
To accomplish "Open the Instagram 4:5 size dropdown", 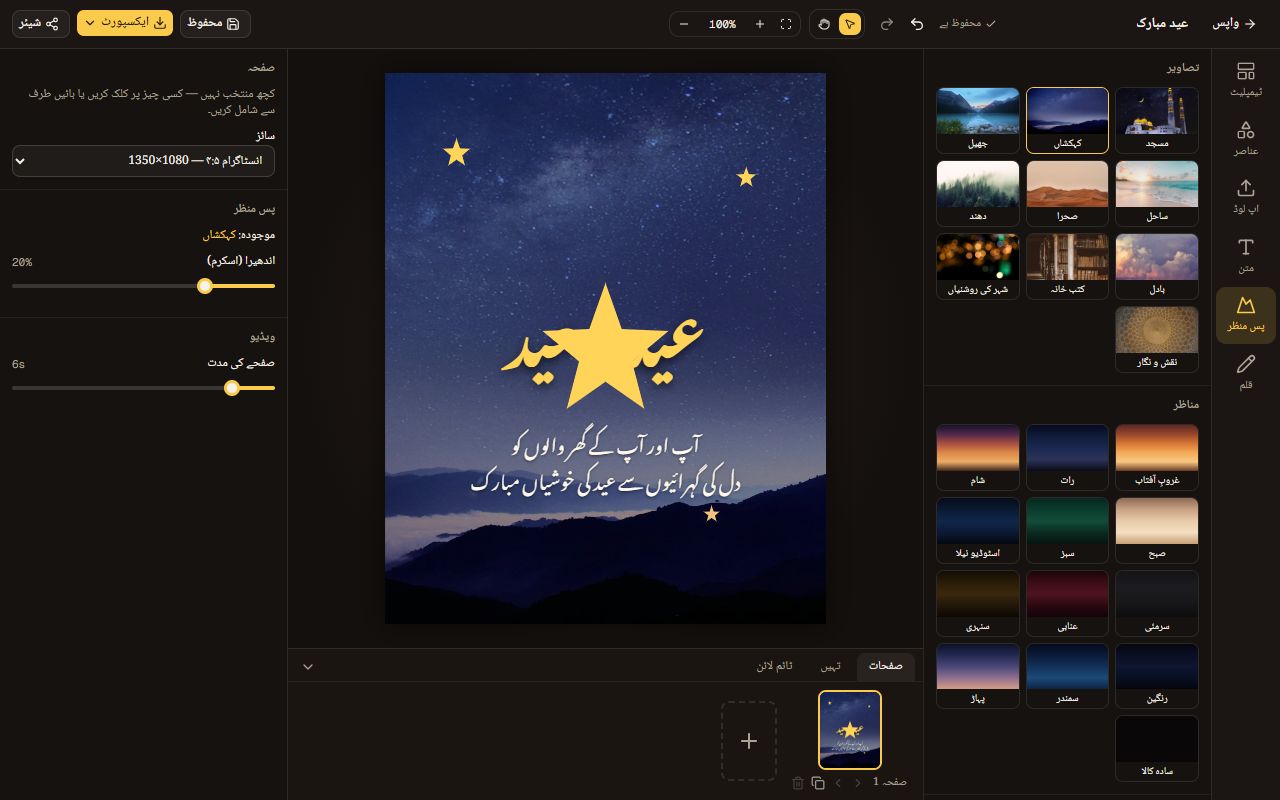I will 143,160.
